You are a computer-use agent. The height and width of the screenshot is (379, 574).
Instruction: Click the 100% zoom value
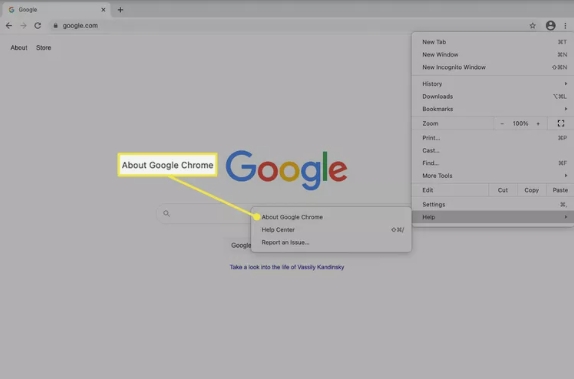pyautogui.click(x=520, y=124)
